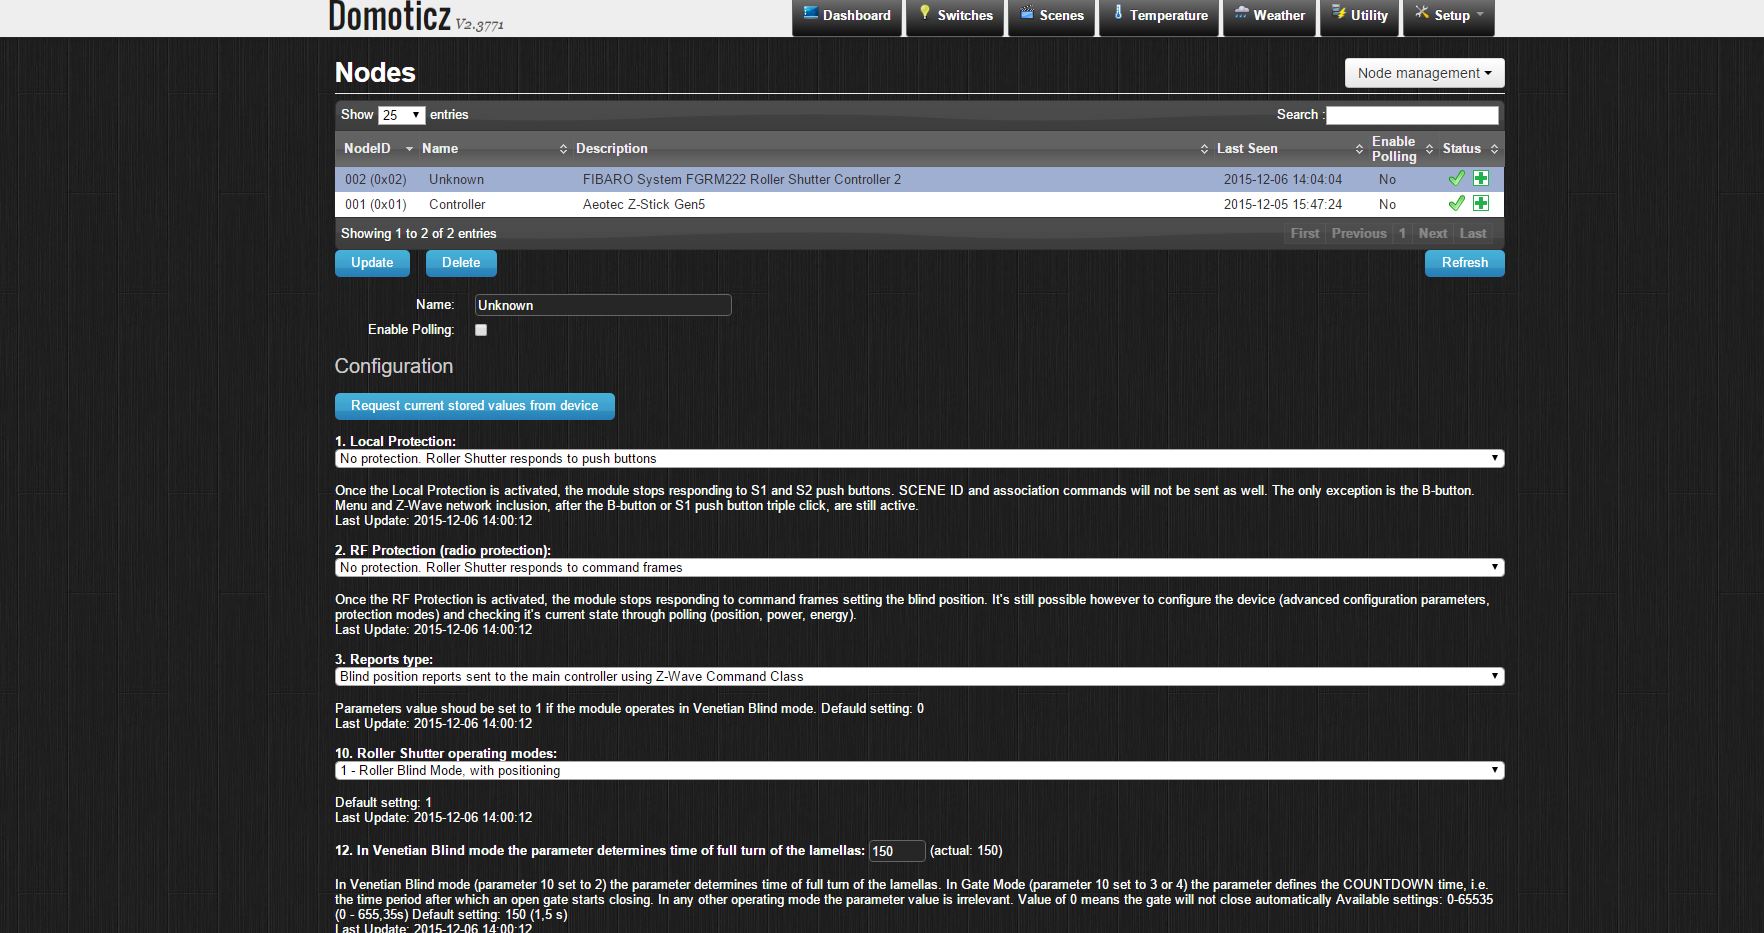
Task: Click green checkmark status icon for Controller row
Action: click(x=1456, y=204)
